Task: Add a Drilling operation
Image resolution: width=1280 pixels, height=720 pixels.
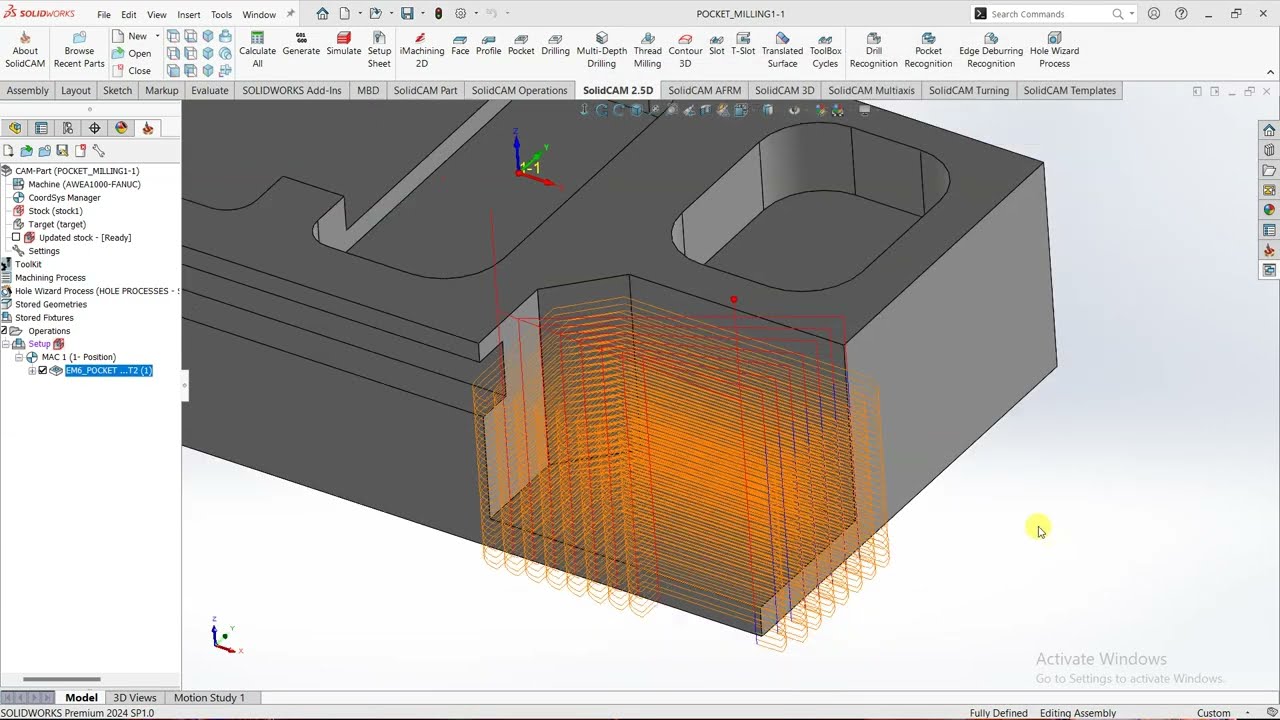Action: click(555, 44)
